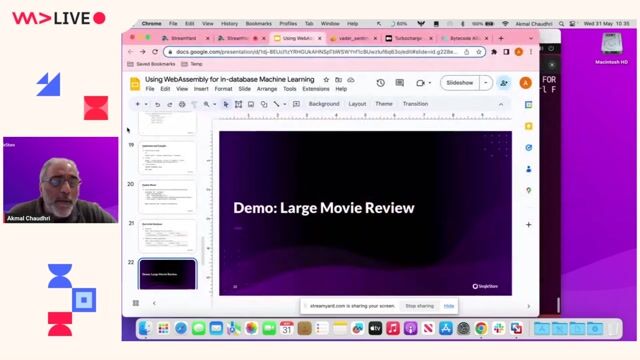Viewport: 640px width, 360px height.
Task: Reload the page in Chrome
Action: (x=155, y=52)
